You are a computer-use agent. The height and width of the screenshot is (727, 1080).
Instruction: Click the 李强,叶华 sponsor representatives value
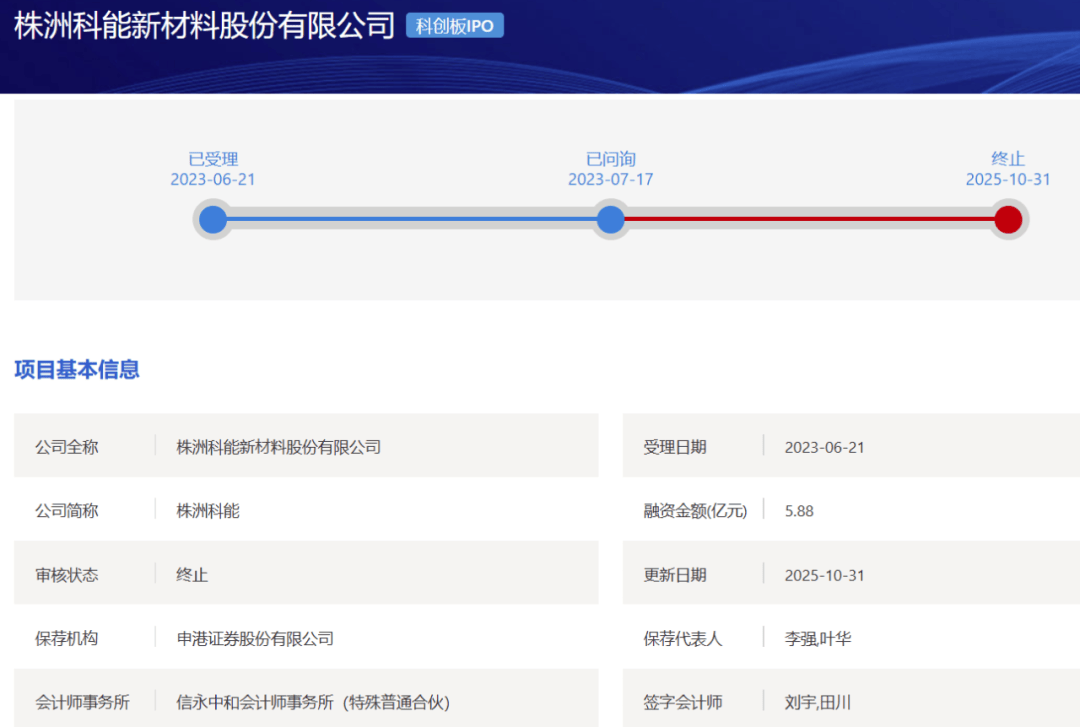coord(818,638)
